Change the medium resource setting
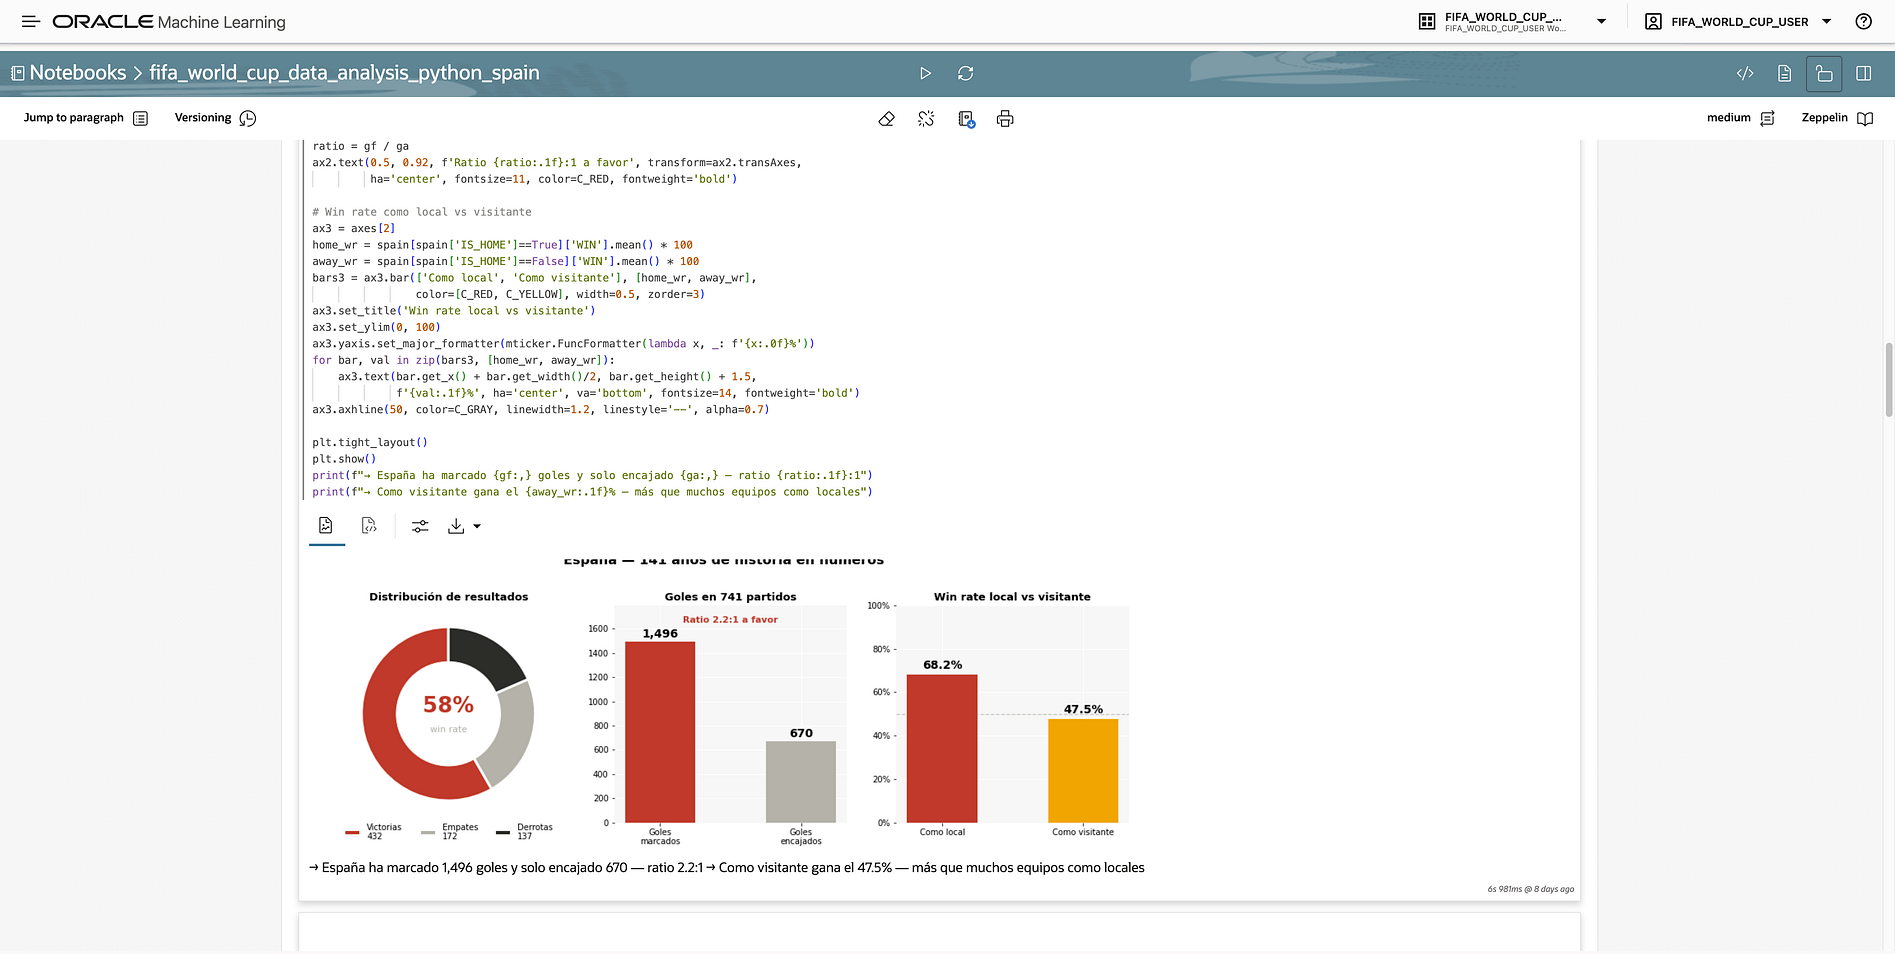1895x954 pixels. click(1740, 118)
